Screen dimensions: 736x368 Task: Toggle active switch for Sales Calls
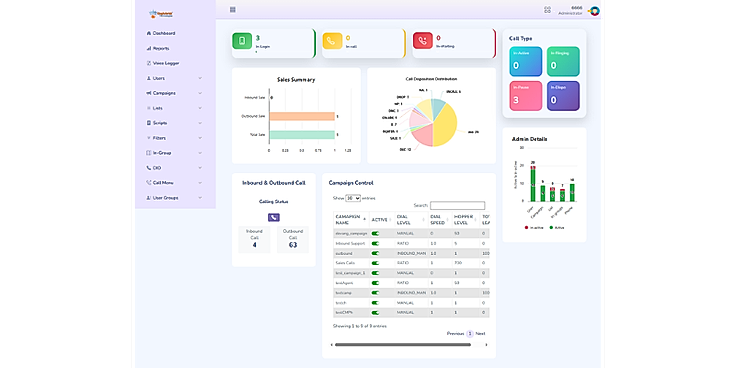376,263
